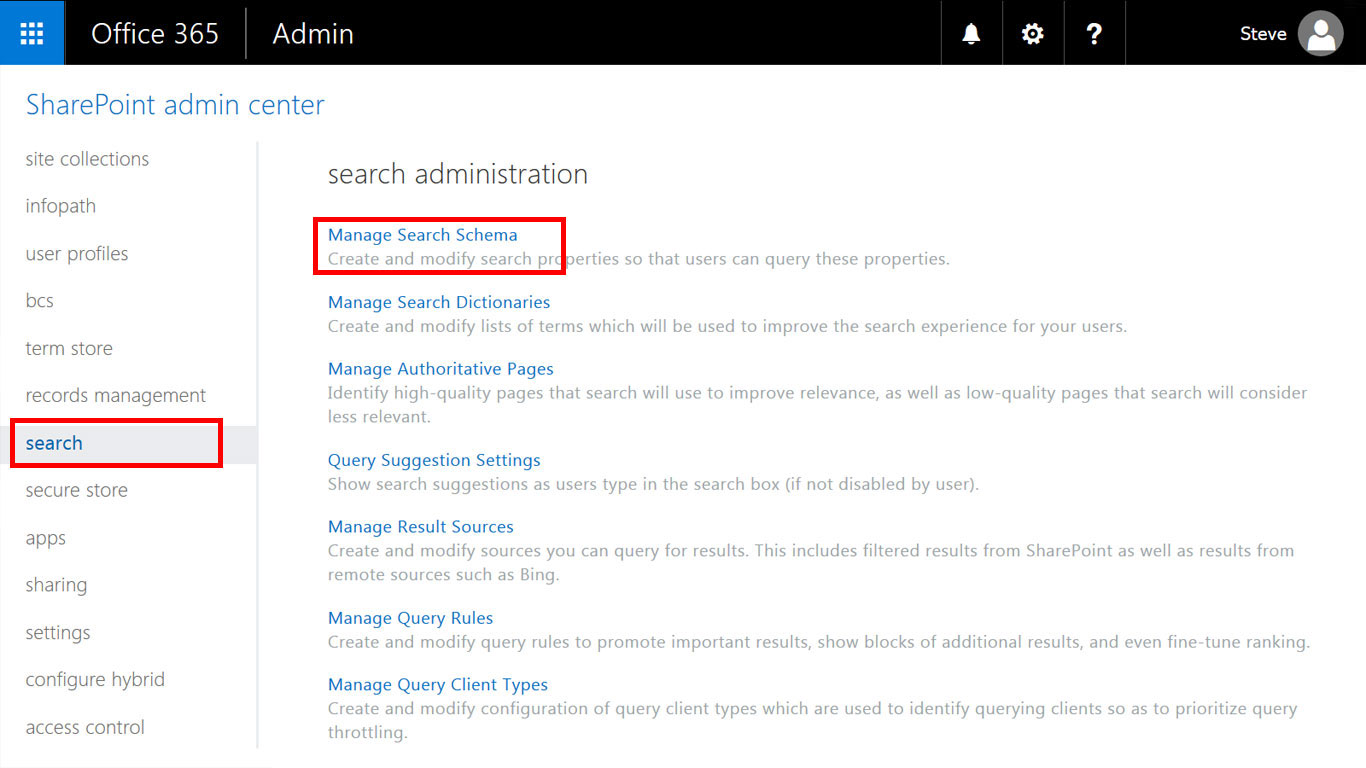Viewport: 1366px width, 768px height.
Task: Select site collections in the sidebar
Action: [x=87, y=159]
